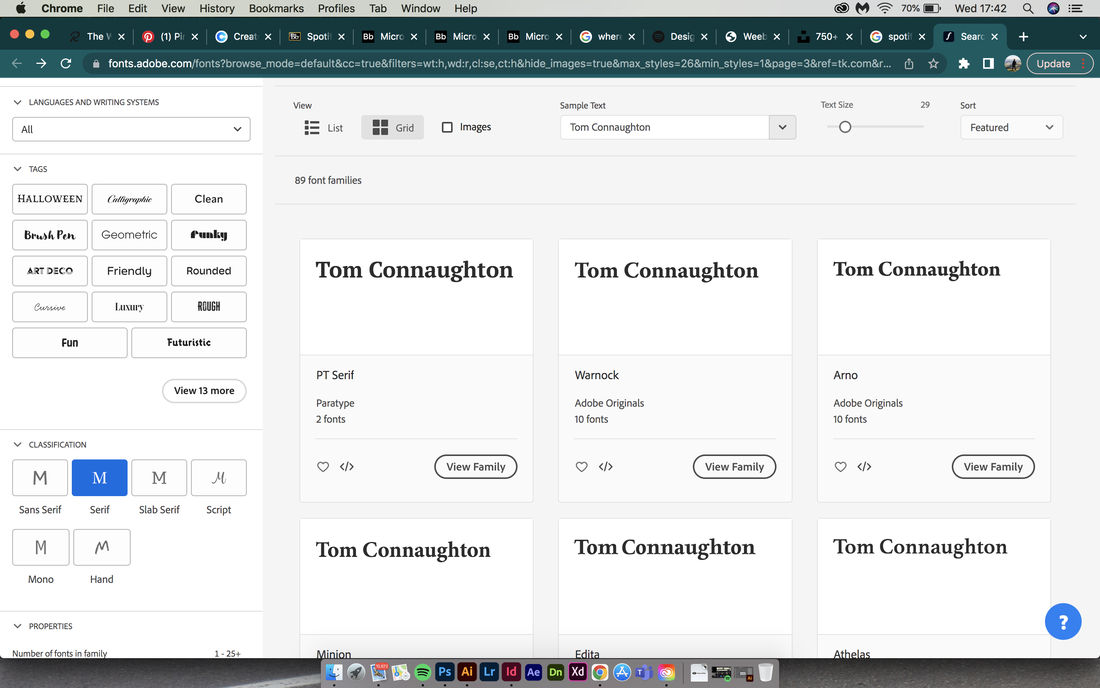The height and width of the screenshot is (688, 1100).
Task: Click the address bar URL
Action: click(x=499, y=63)
